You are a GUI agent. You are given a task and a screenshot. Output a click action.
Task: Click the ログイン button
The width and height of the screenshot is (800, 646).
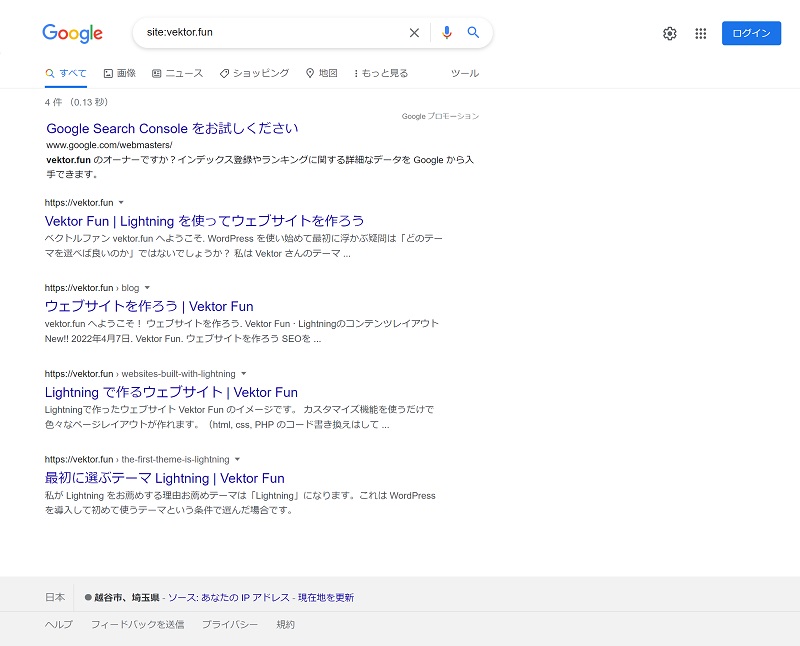[x=751, y=33]
